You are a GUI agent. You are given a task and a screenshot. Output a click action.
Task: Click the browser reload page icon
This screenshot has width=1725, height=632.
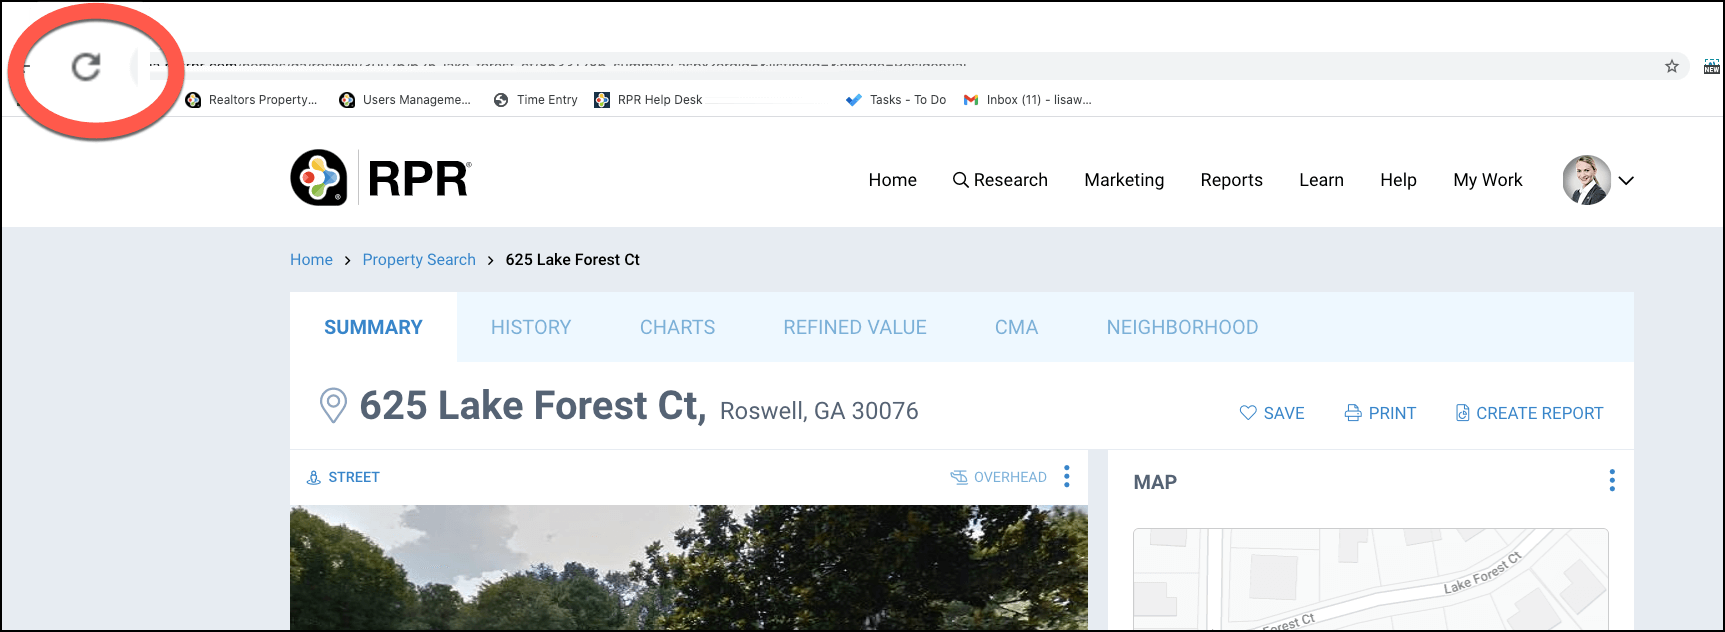(x=86, y=67)
